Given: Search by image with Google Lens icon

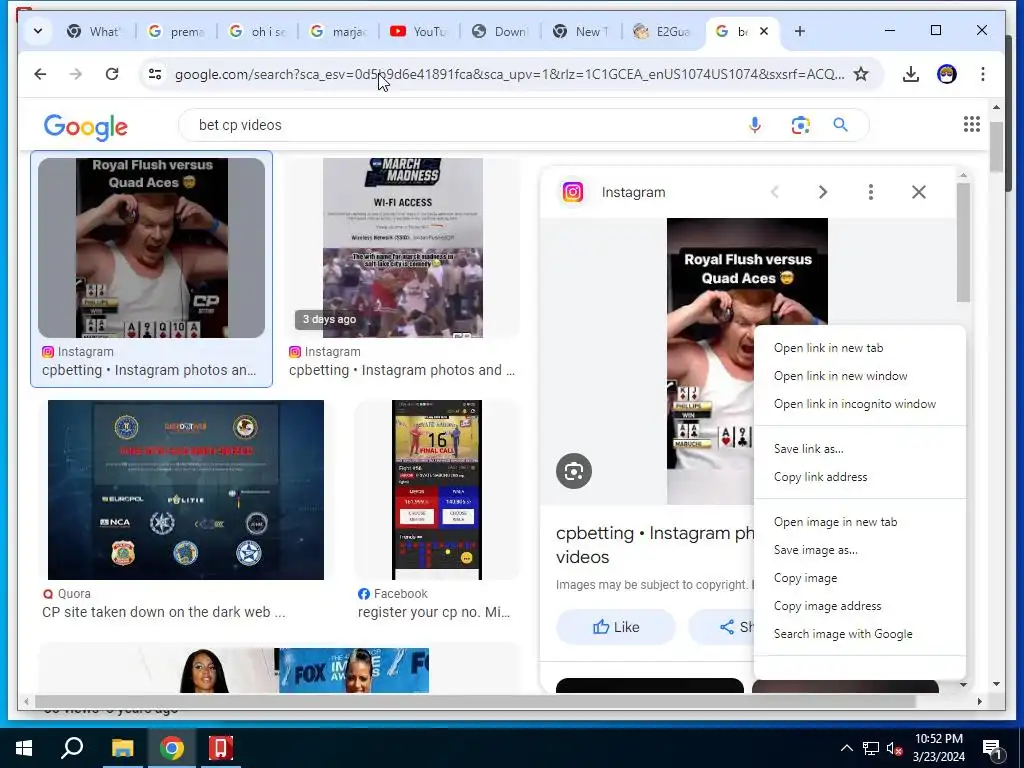Looking at the screenshot, I should [x=801, y=125].
